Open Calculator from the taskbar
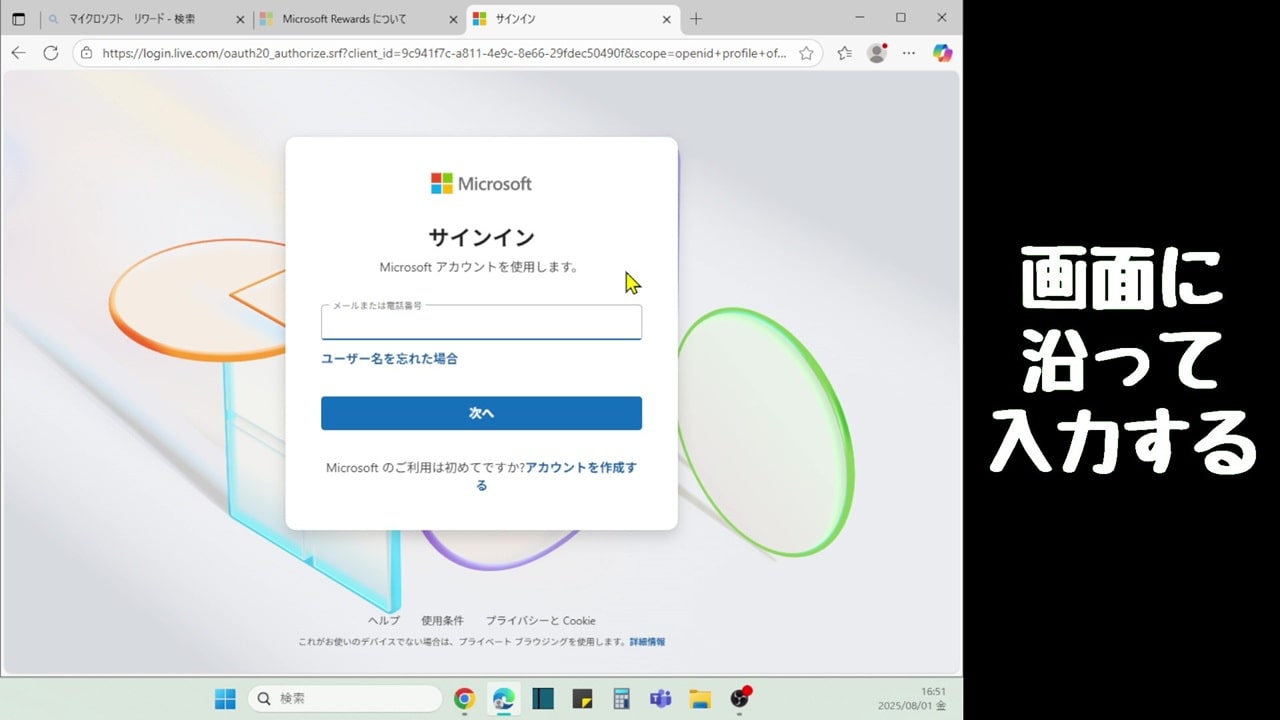This screenshot has width=1280, height=720. coord(621,699)
